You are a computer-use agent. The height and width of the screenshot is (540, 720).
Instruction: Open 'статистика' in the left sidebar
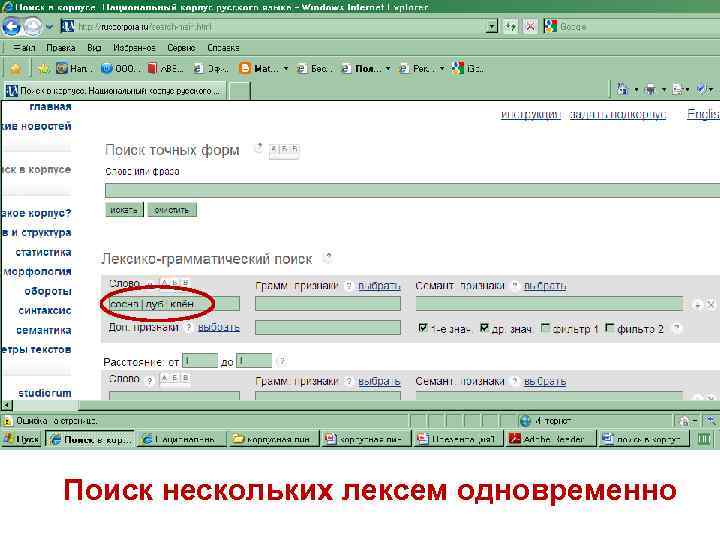click(x=44, y=252)
